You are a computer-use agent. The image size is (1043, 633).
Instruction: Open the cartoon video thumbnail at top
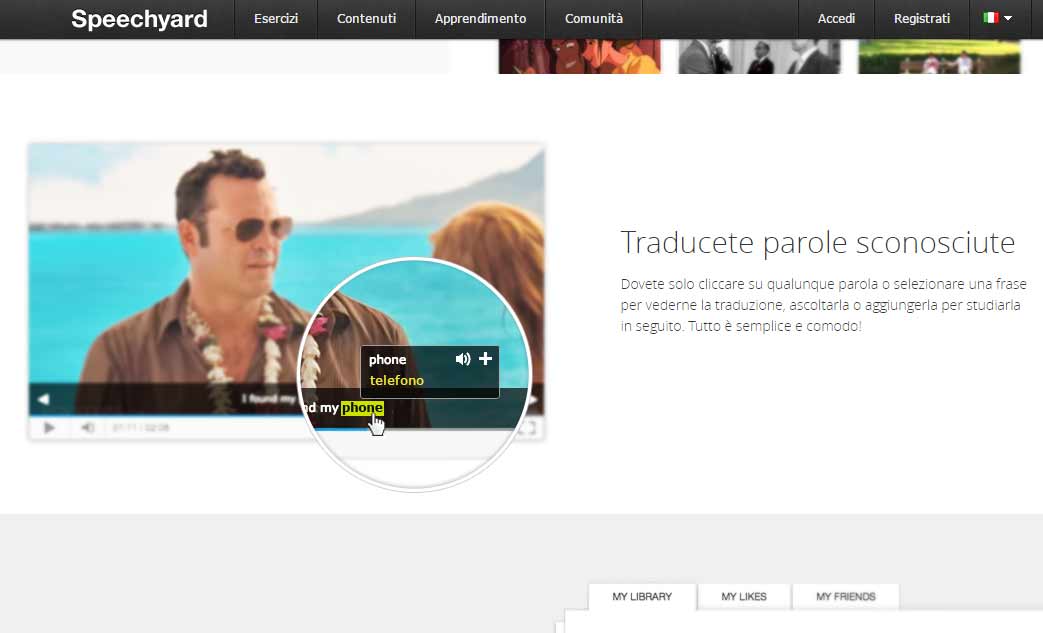click(579, 57)
